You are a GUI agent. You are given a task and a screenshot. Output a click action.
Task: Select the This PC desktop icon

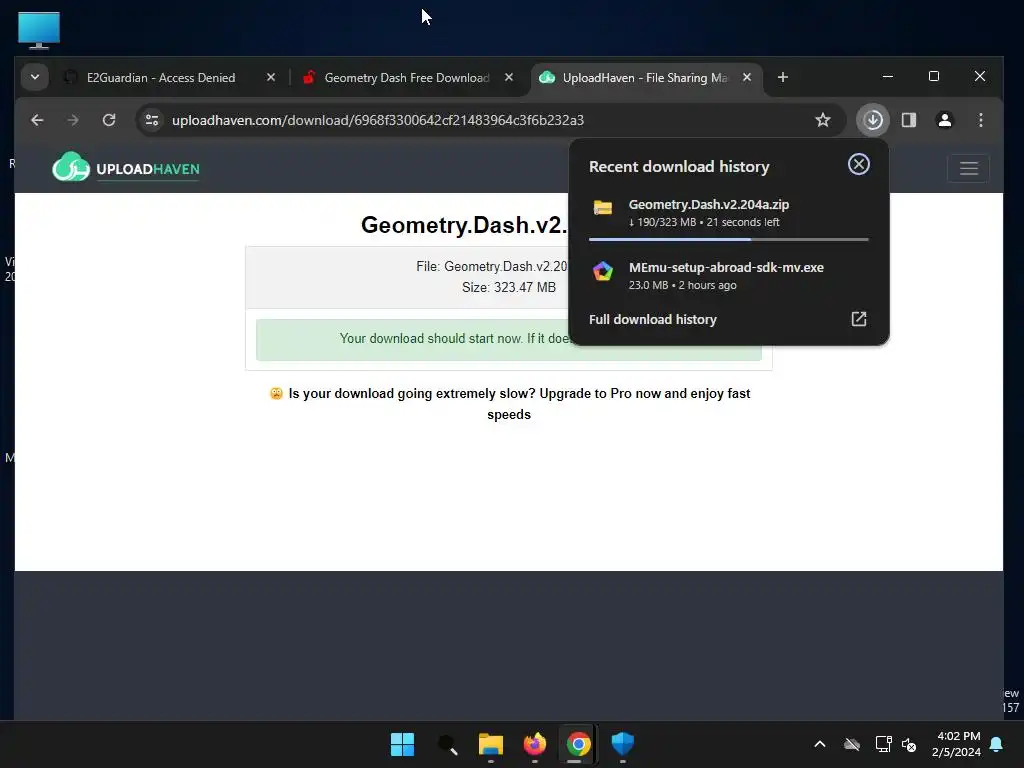[x=39, y=30]
